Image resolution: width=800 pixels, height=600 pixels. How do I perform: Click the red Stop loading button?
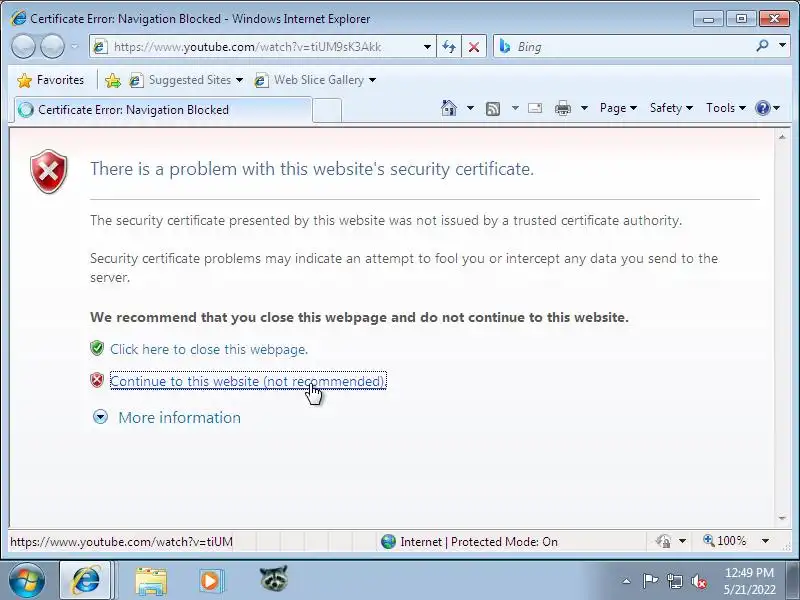click(x=473, y=47)
